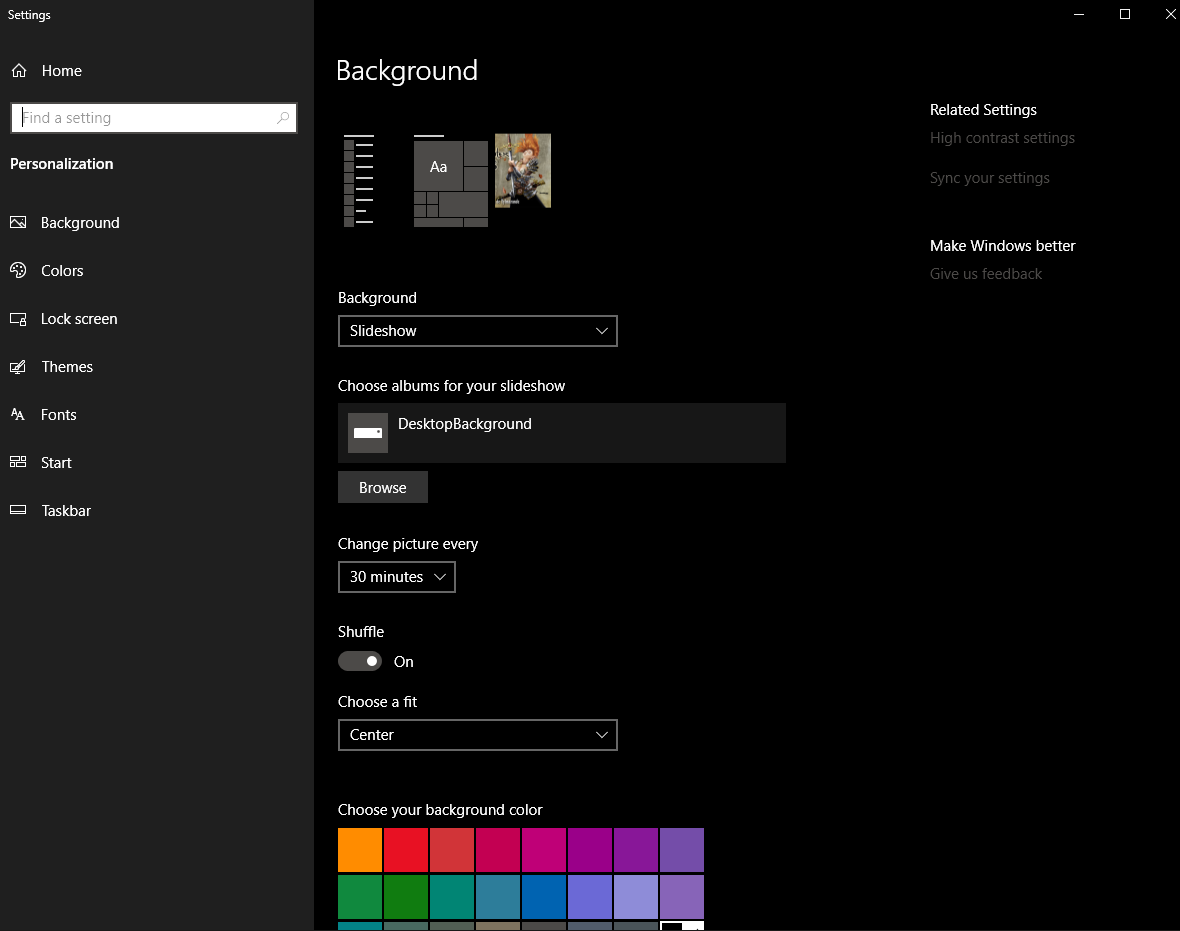Screen dimensions: 1180x931
Task: Pick the bright red color swatch
Action: coord(406,850)
